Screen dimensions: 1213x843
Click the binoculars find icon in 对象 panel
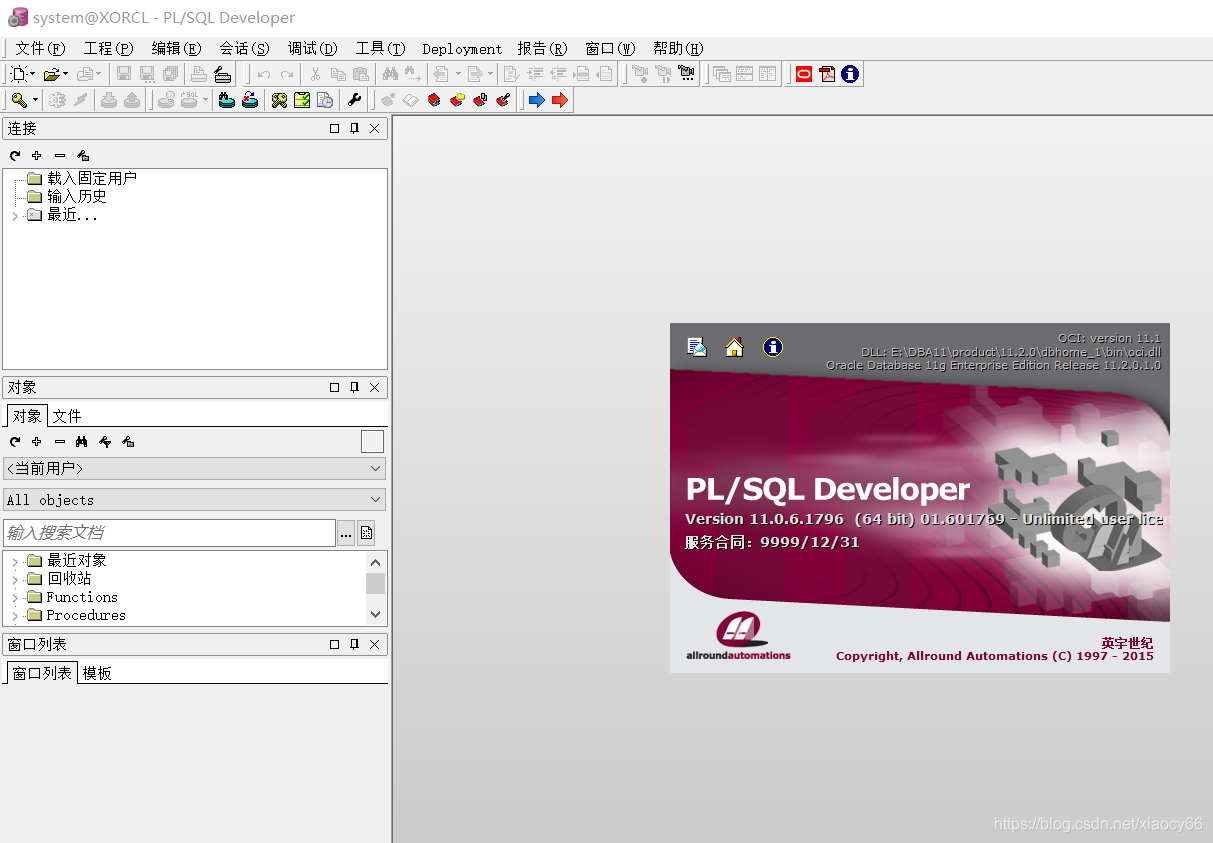coord(82,441)
